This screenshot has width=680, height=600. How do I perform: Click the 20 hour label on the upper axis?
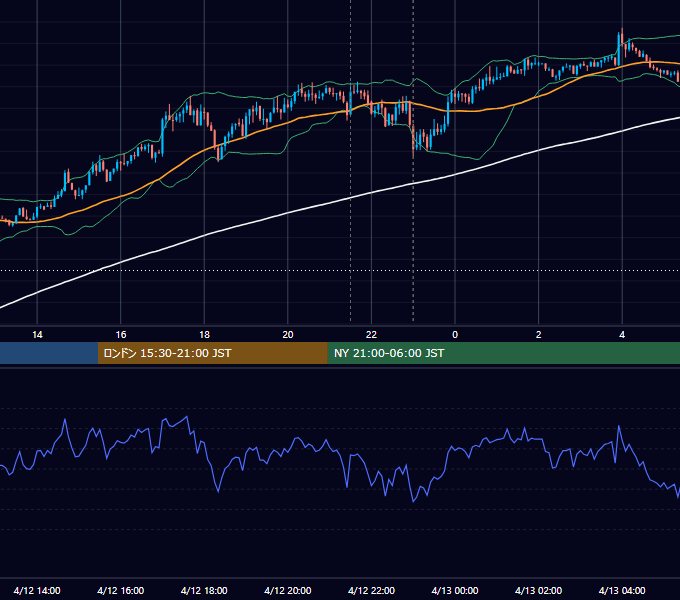pyautogui.click(x=288, y=335)
